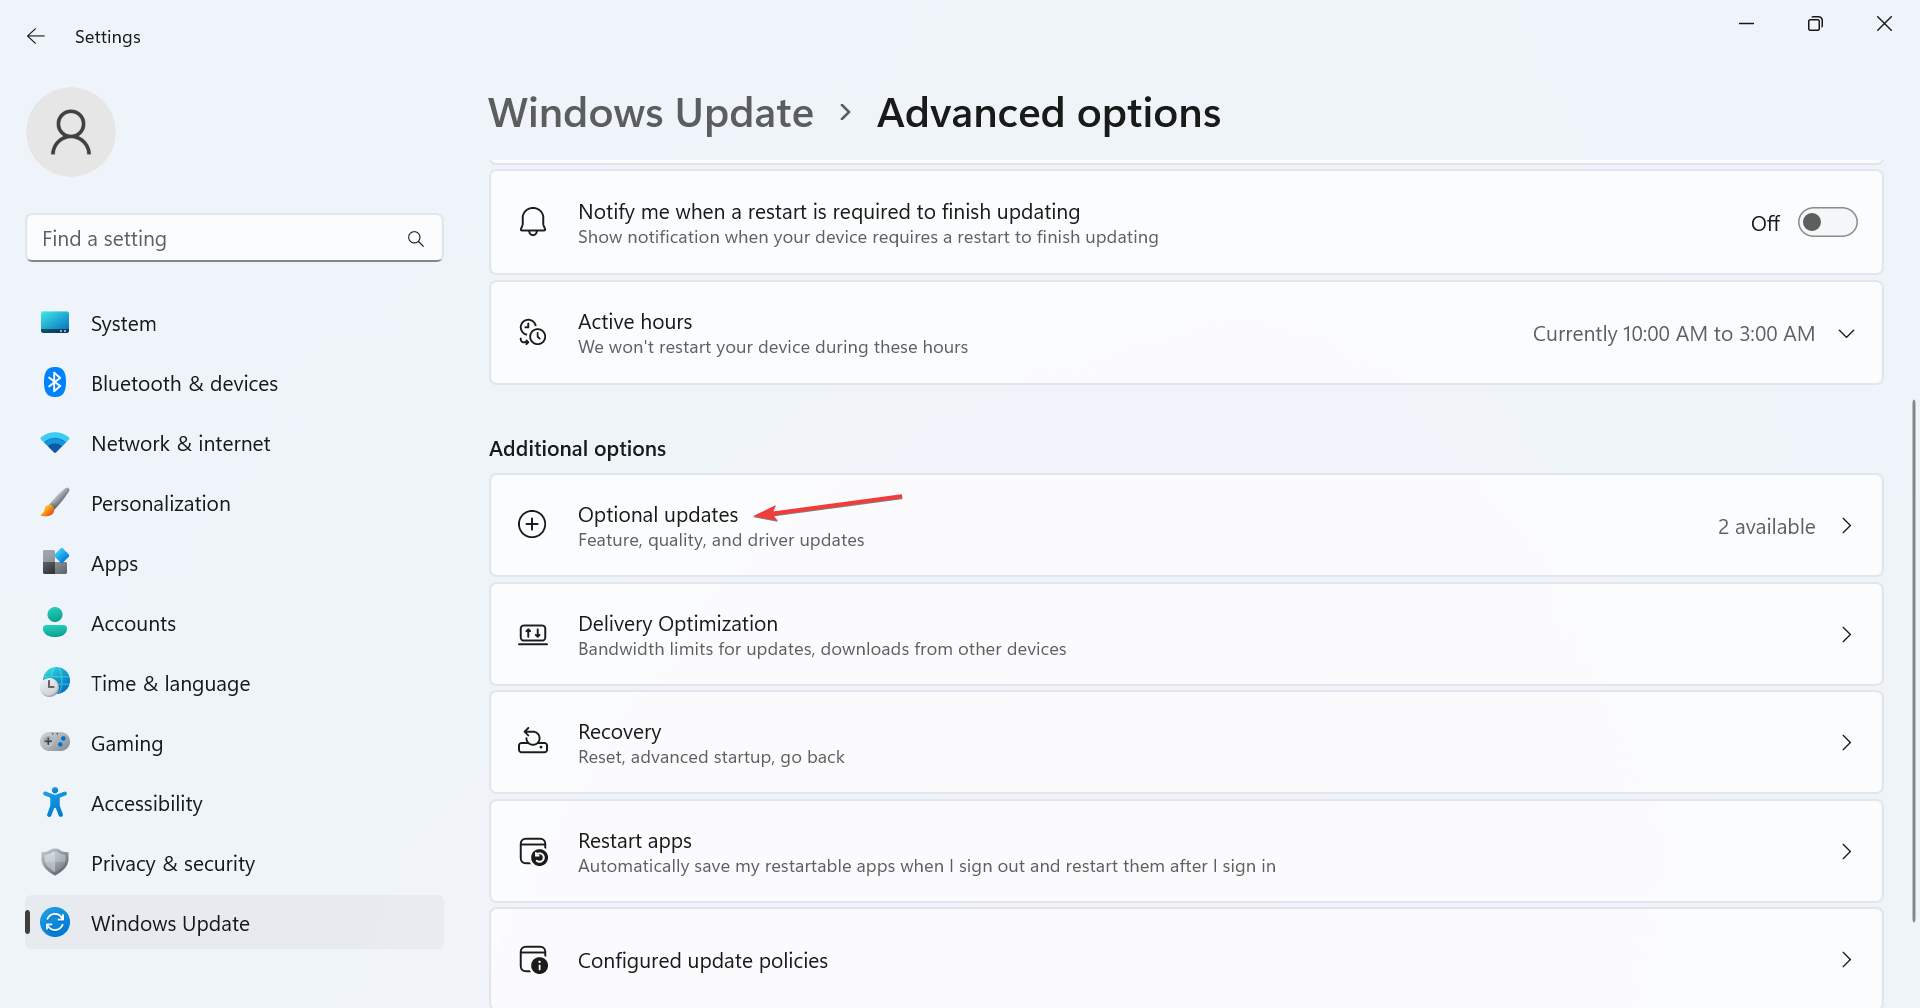Click '2 available' text
The image size is (1920, 1008).
1766,526
